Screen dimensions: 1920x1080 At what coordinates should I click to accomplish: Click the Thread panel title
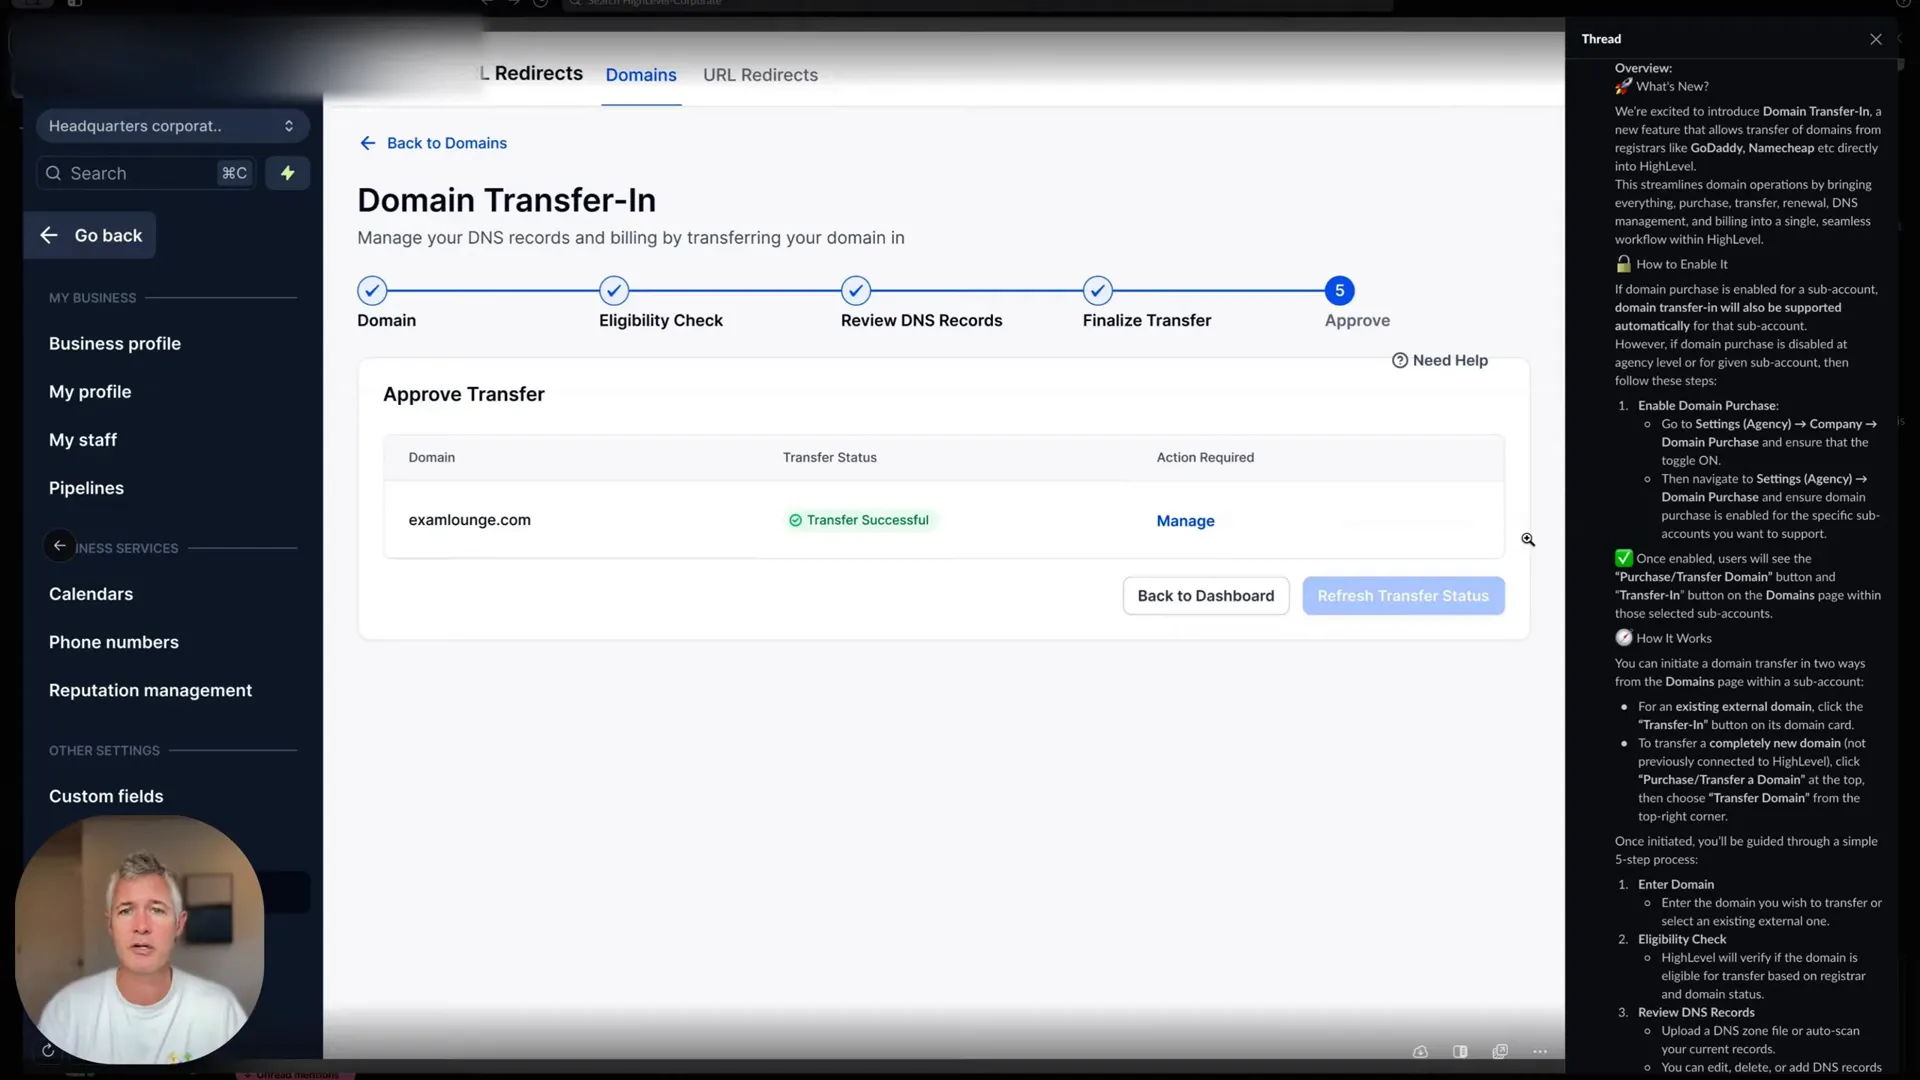click(x=1601, y=39)
